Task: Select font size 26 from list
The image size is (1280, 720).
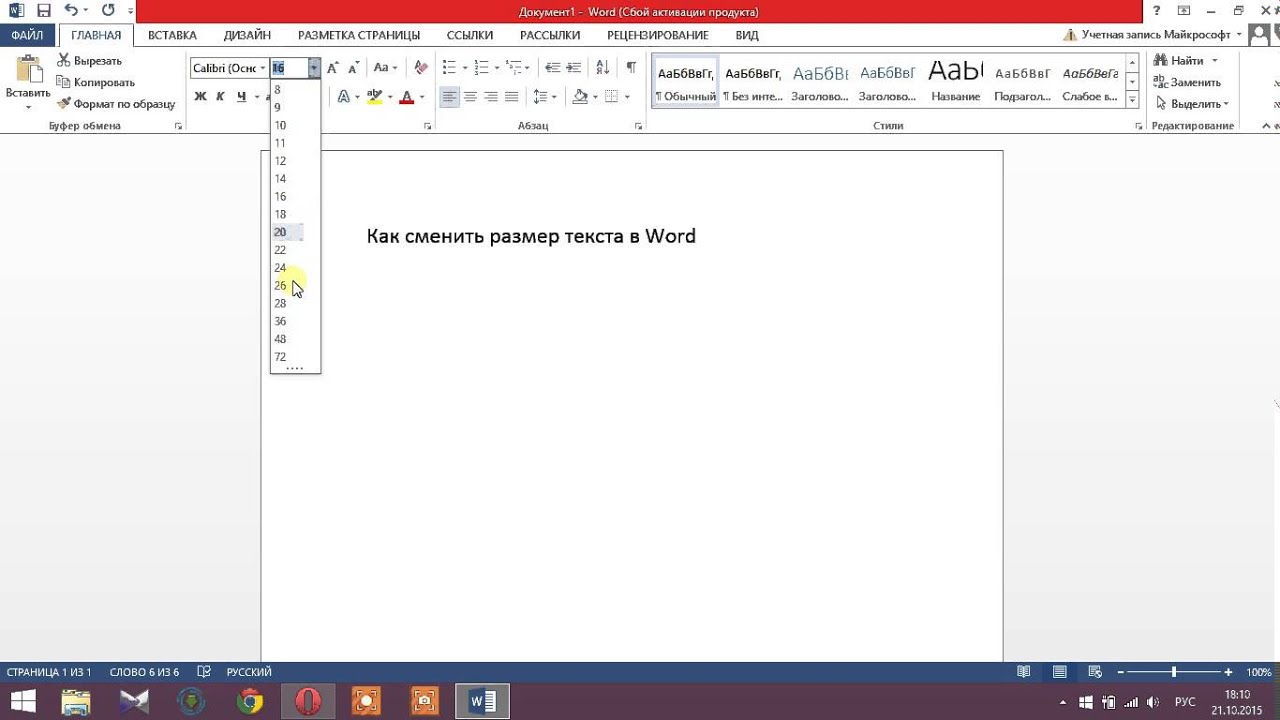Action: click(295, 286)
